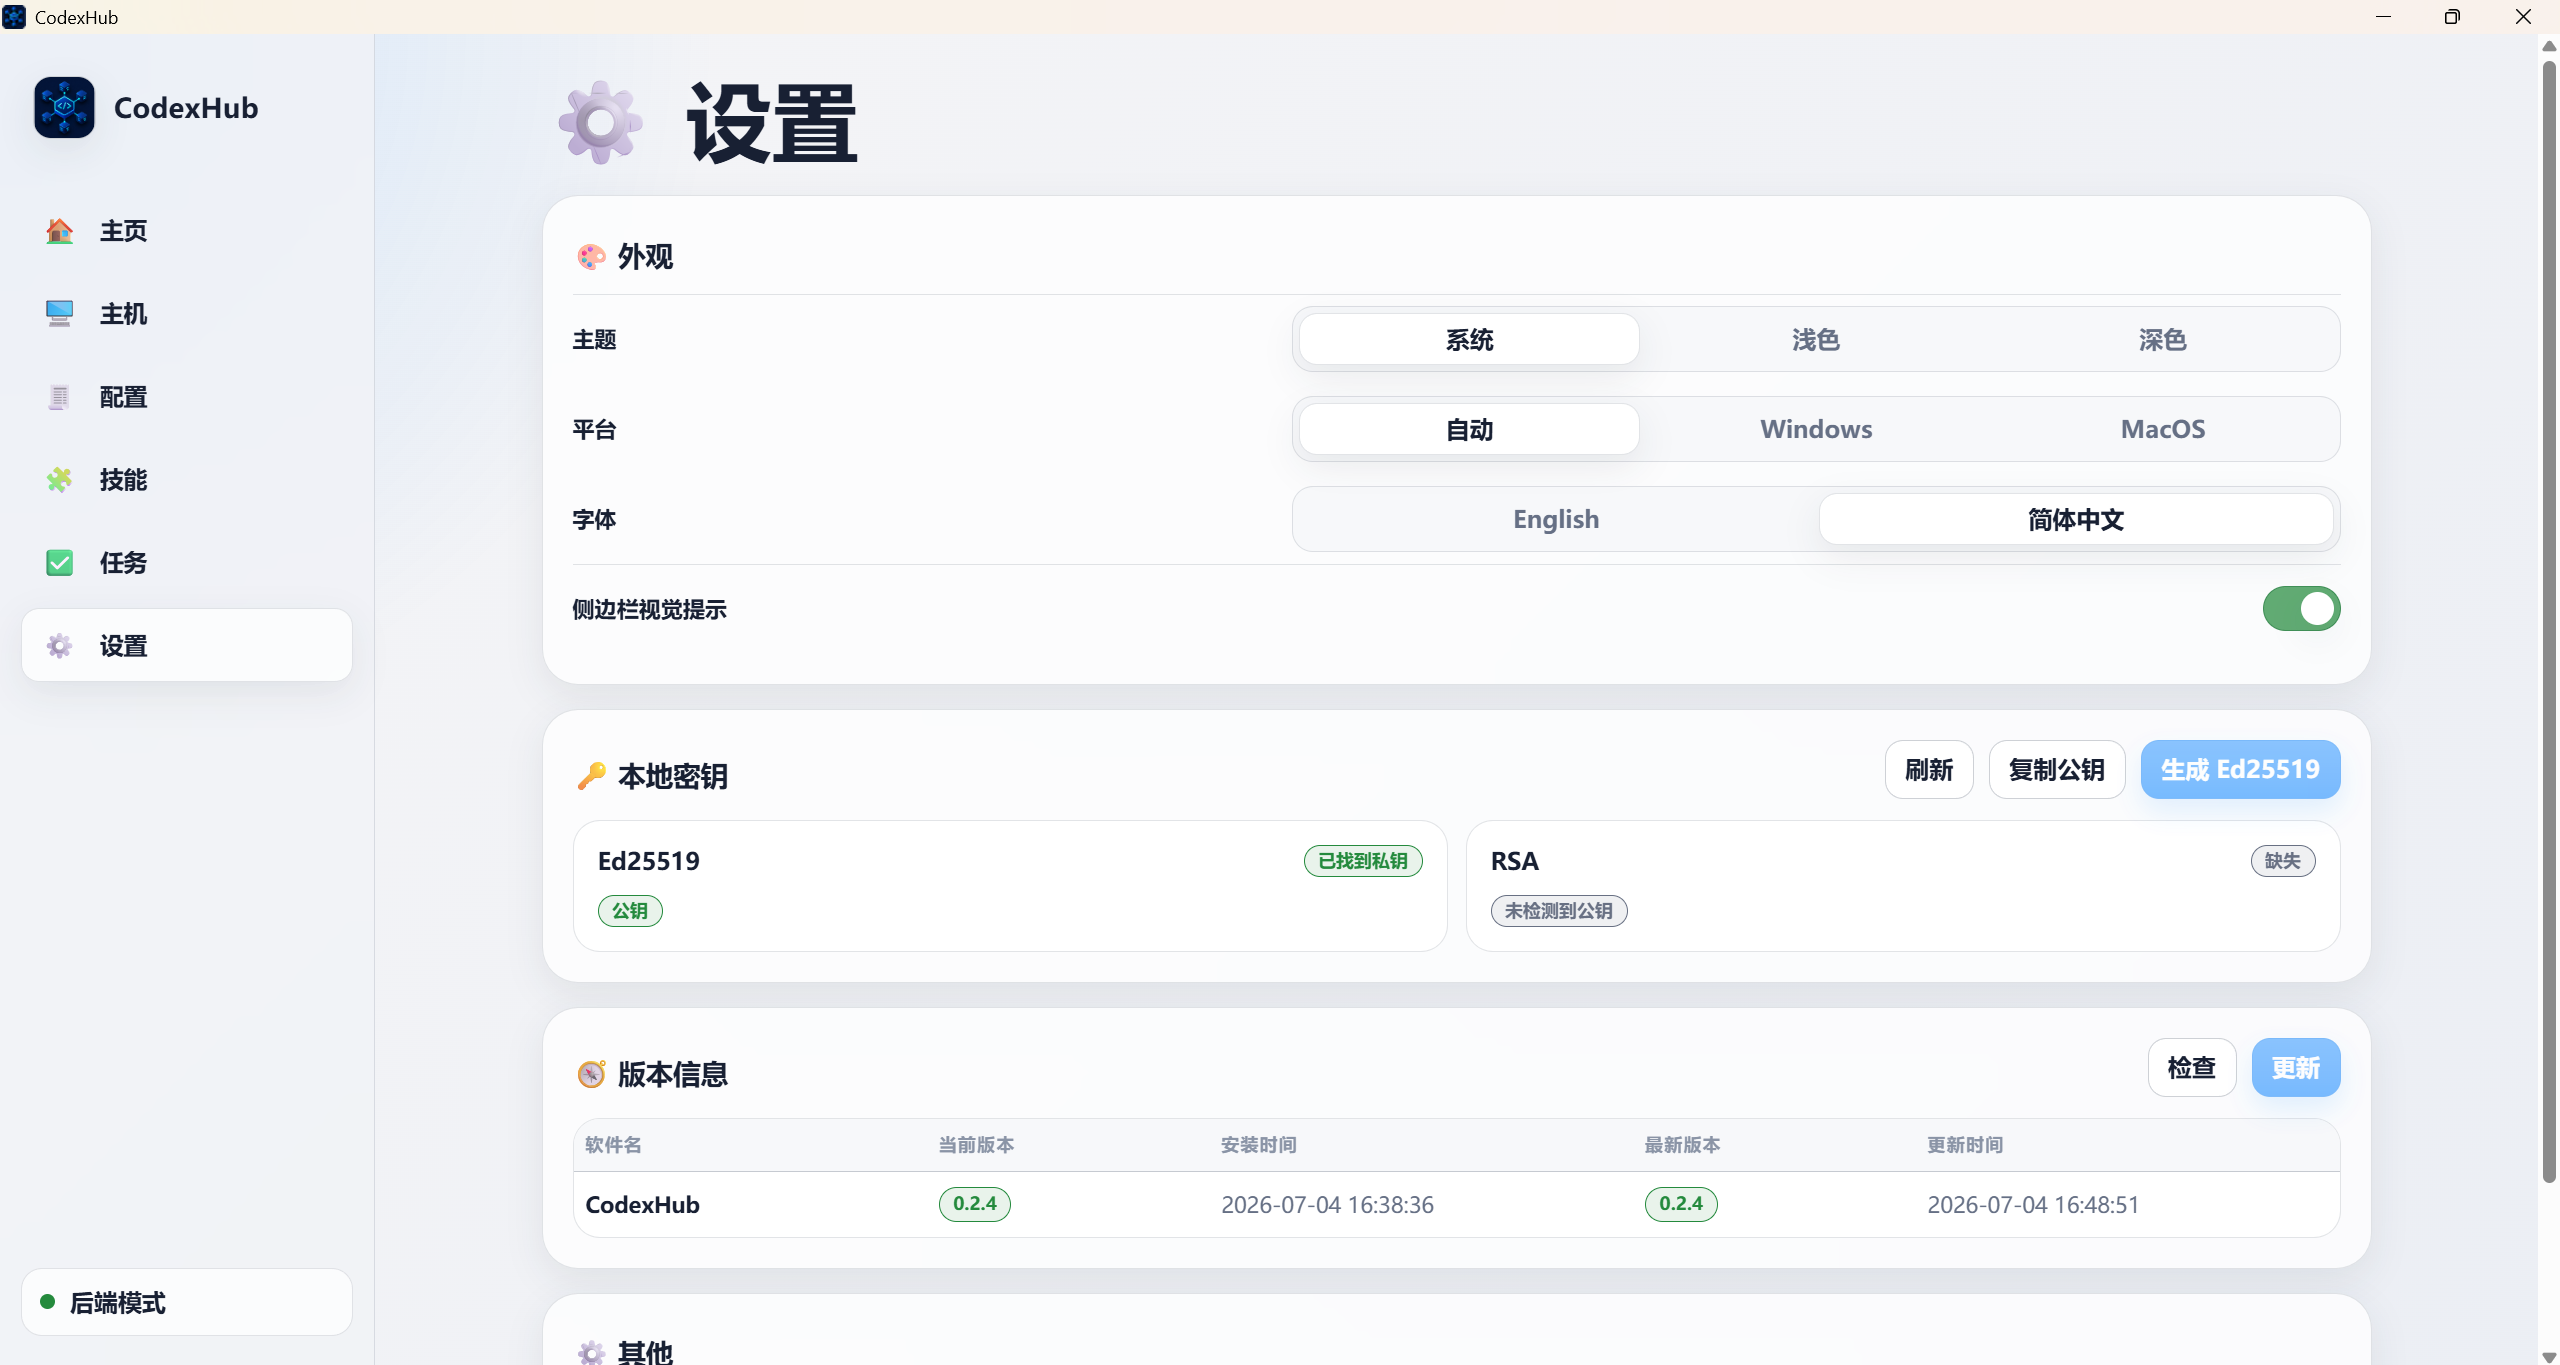Image resolution: width=2560 pixels, height=1365 pixels.
Task: Restore down the CodexHub window
Action: click(2452, 17)
